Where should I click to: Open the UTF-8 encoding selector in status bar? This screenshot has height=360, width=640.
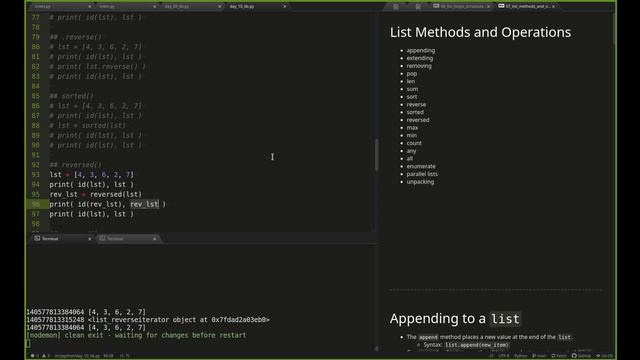click(x=504, y=356)
